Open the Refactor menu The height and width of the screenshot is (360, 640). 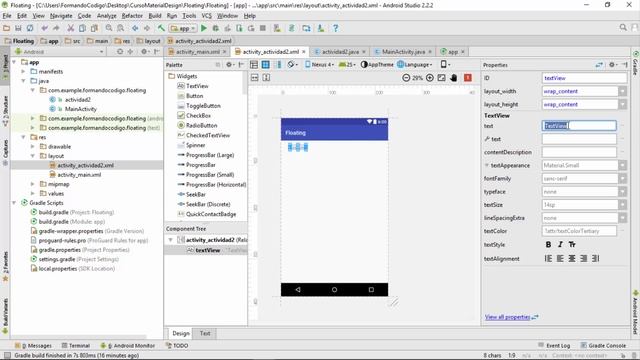coord(132,16)
